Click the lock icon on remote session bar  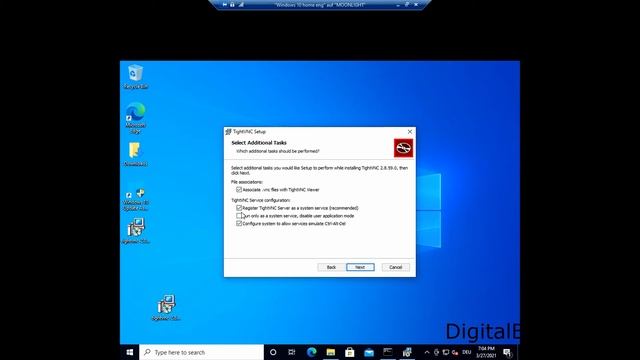[x=232, y=4]
